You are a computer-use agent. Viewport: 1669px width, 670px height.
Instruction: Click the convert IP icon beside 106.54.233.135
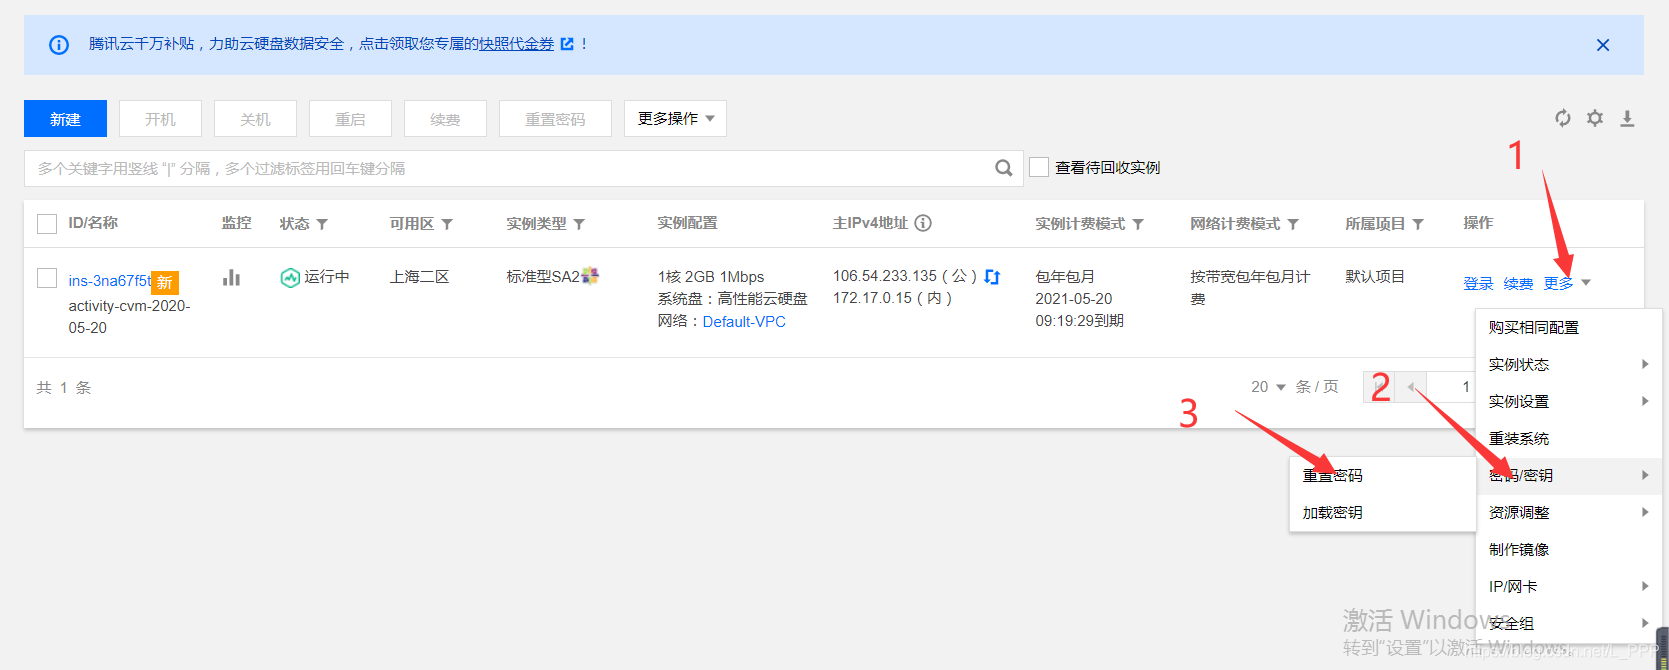point(992,277)
